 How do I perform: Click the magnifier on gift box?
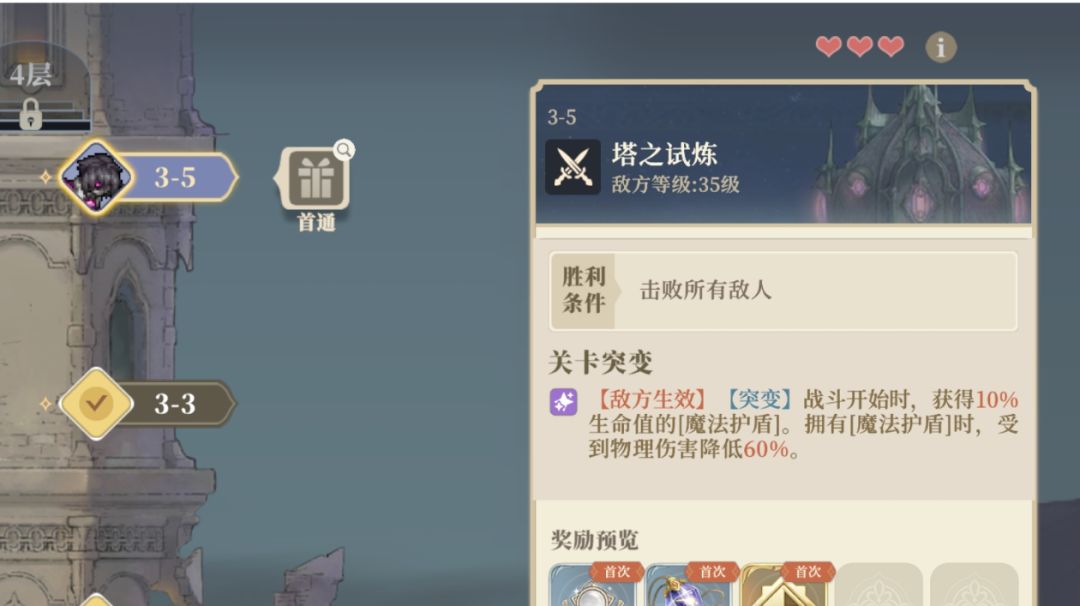tap(344, 149)
